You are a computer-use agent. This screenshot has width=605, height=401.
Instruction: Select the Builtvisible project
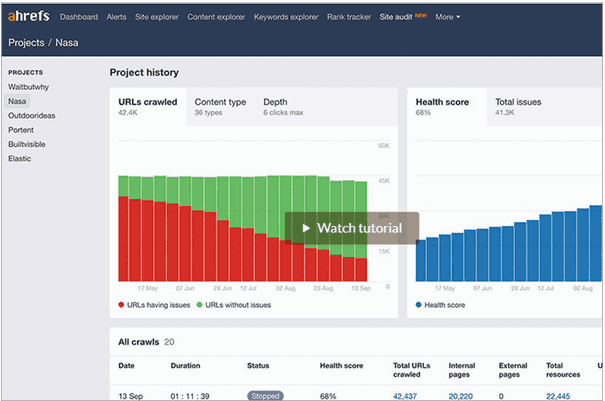point(27,144)
